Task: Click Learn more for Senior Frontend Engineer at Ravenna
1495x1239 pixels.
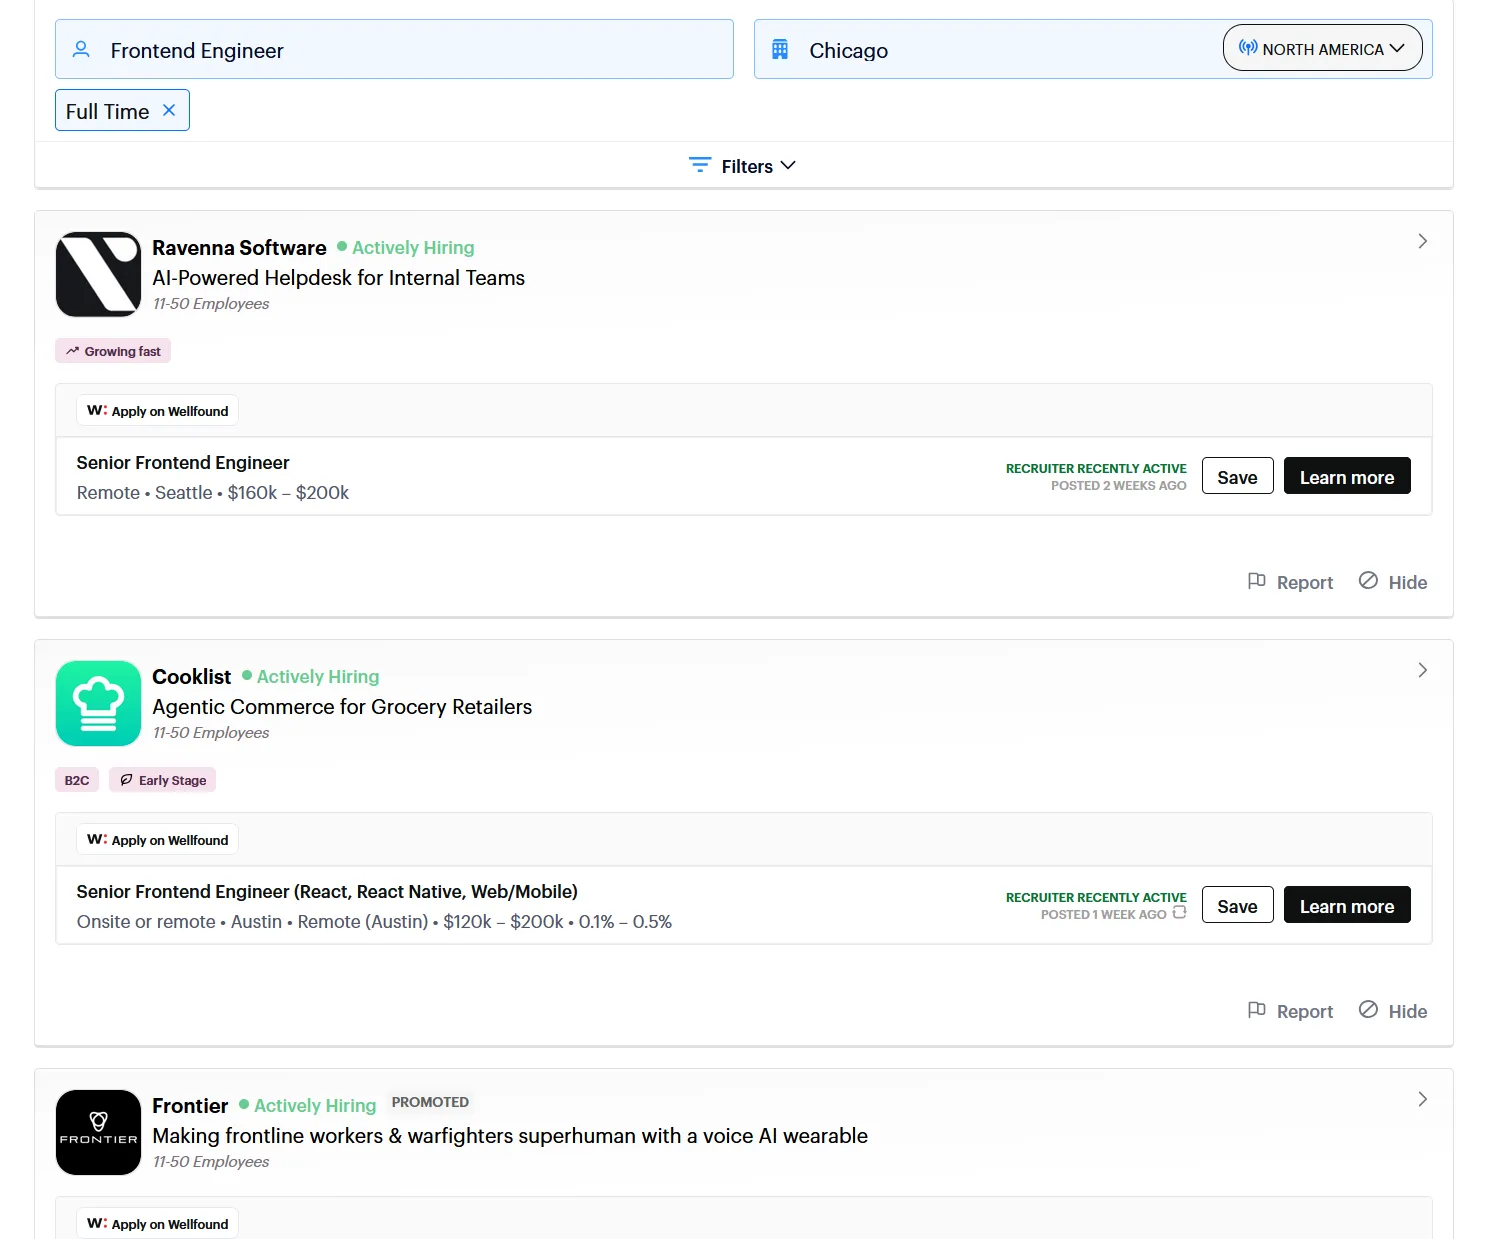Action: pos(1347,476)
